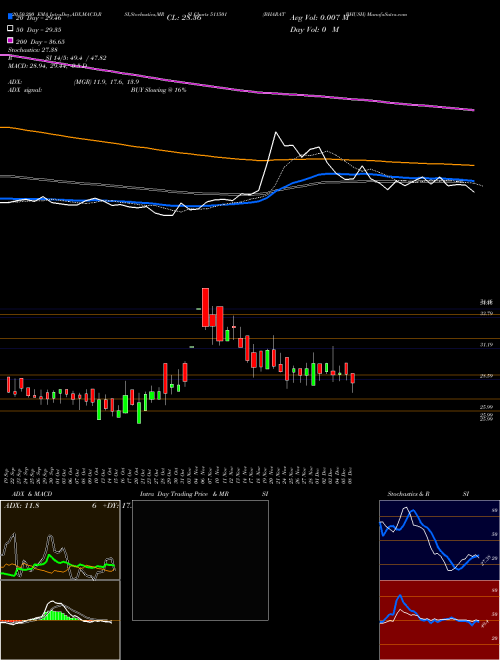Click the last red candlestick on the chart
The height and width of the screenshot is (660, 500).
point(353,378)
